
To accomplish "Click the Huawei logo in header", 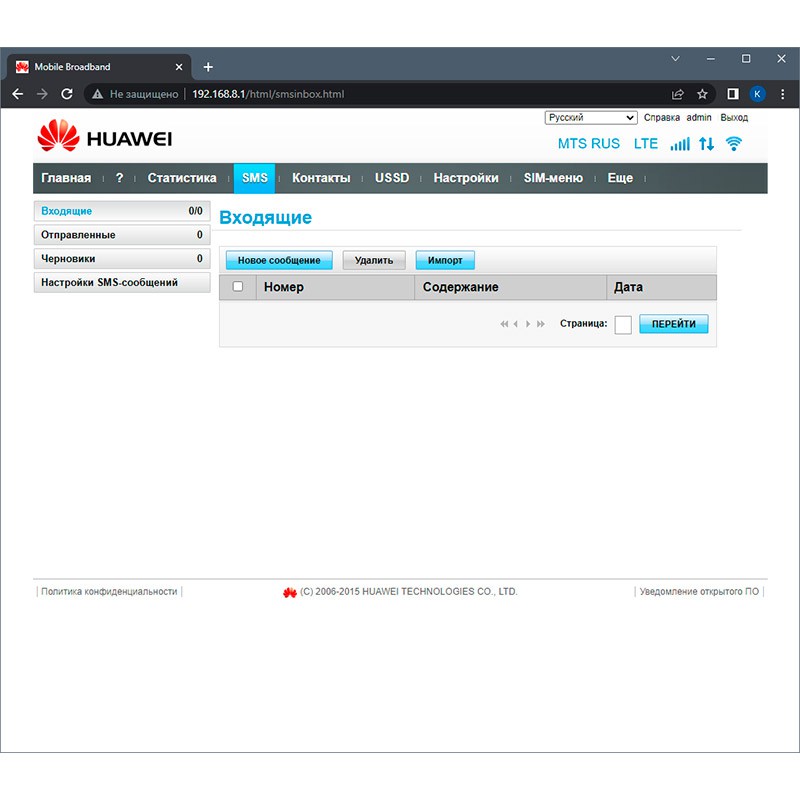I will pyautogui.click(x=104, y=138).
